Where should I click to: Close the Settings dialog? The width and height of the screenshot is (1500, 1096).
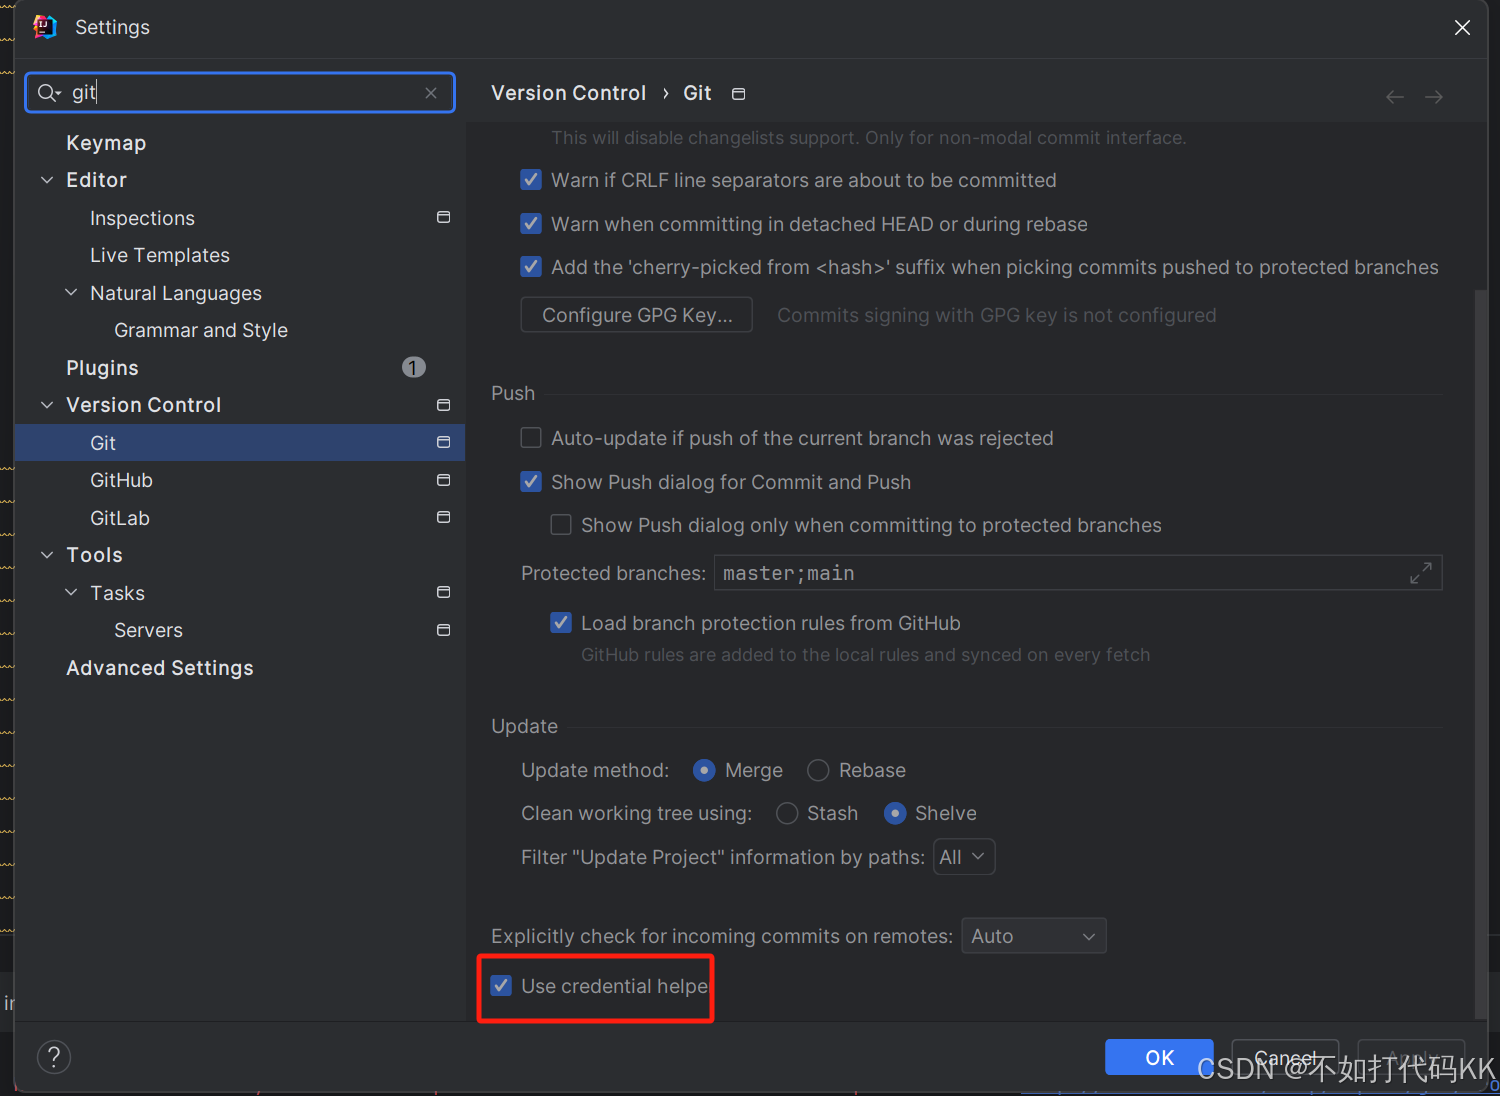[x=1462, y=27]
